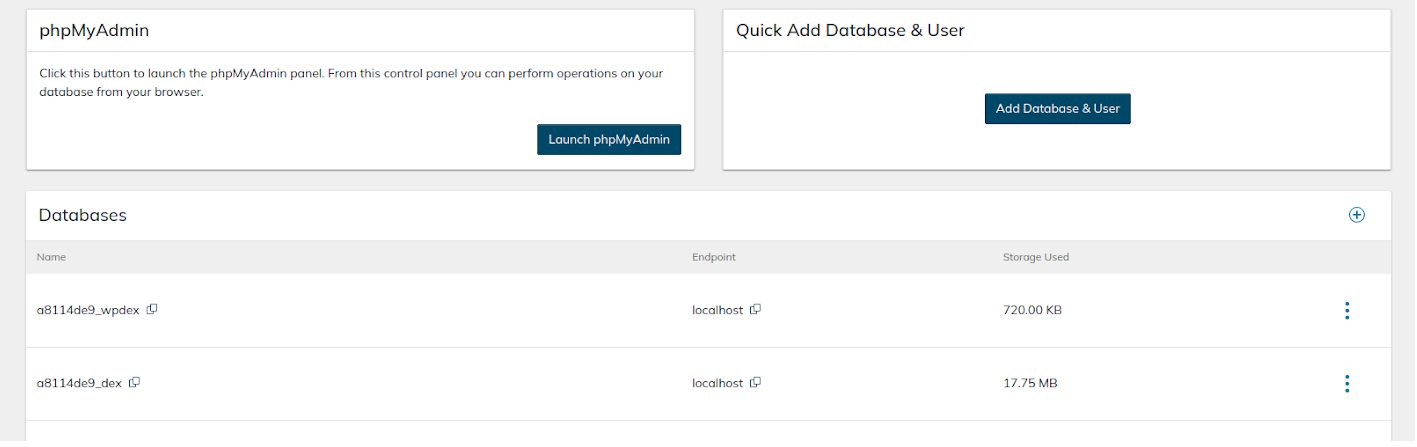Click the 17.75 MB storage value
The image size is (1417, 447).
coord(1029,383)
